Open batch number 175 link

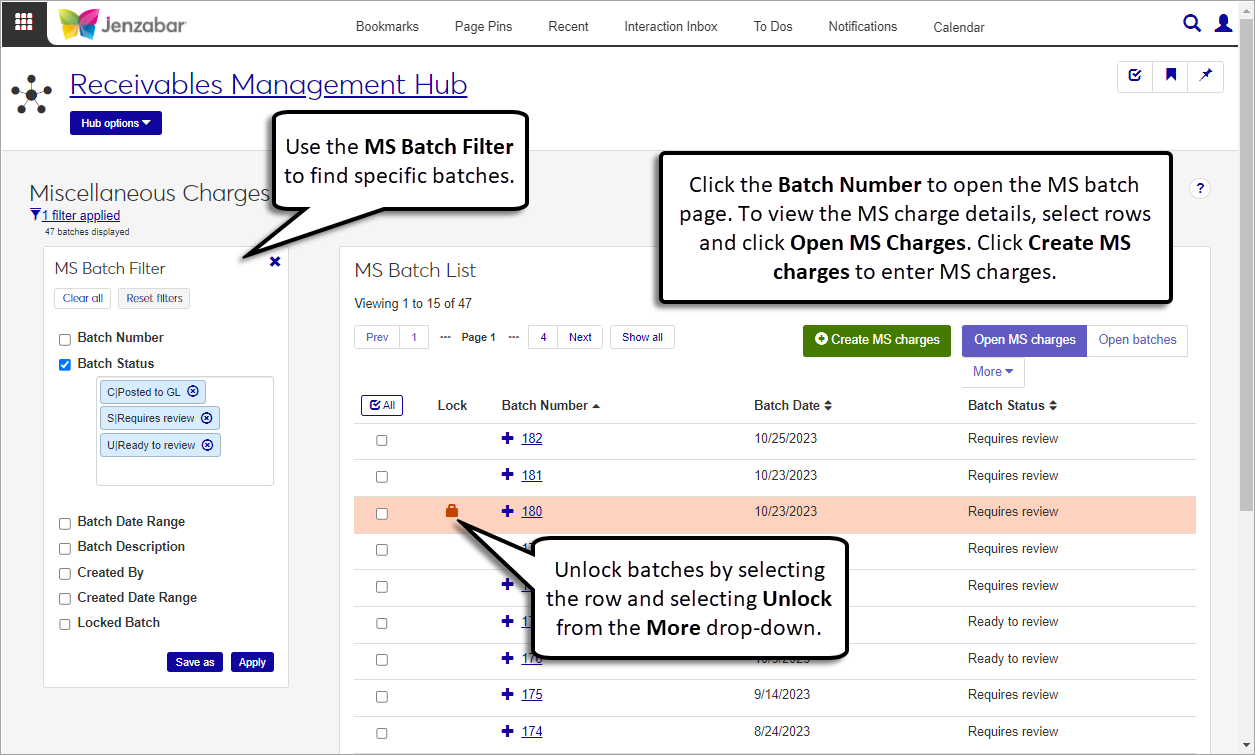(x=531, y=695)
